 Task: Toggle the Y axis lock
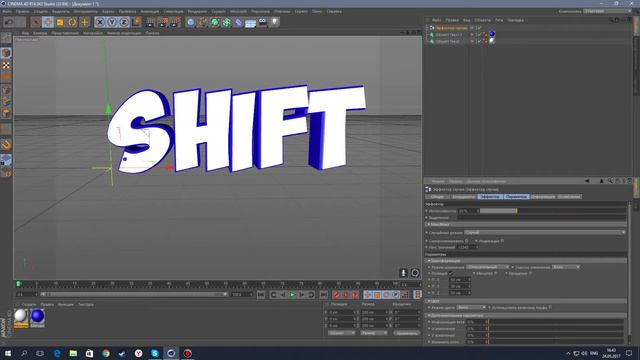tap(112, 22)
